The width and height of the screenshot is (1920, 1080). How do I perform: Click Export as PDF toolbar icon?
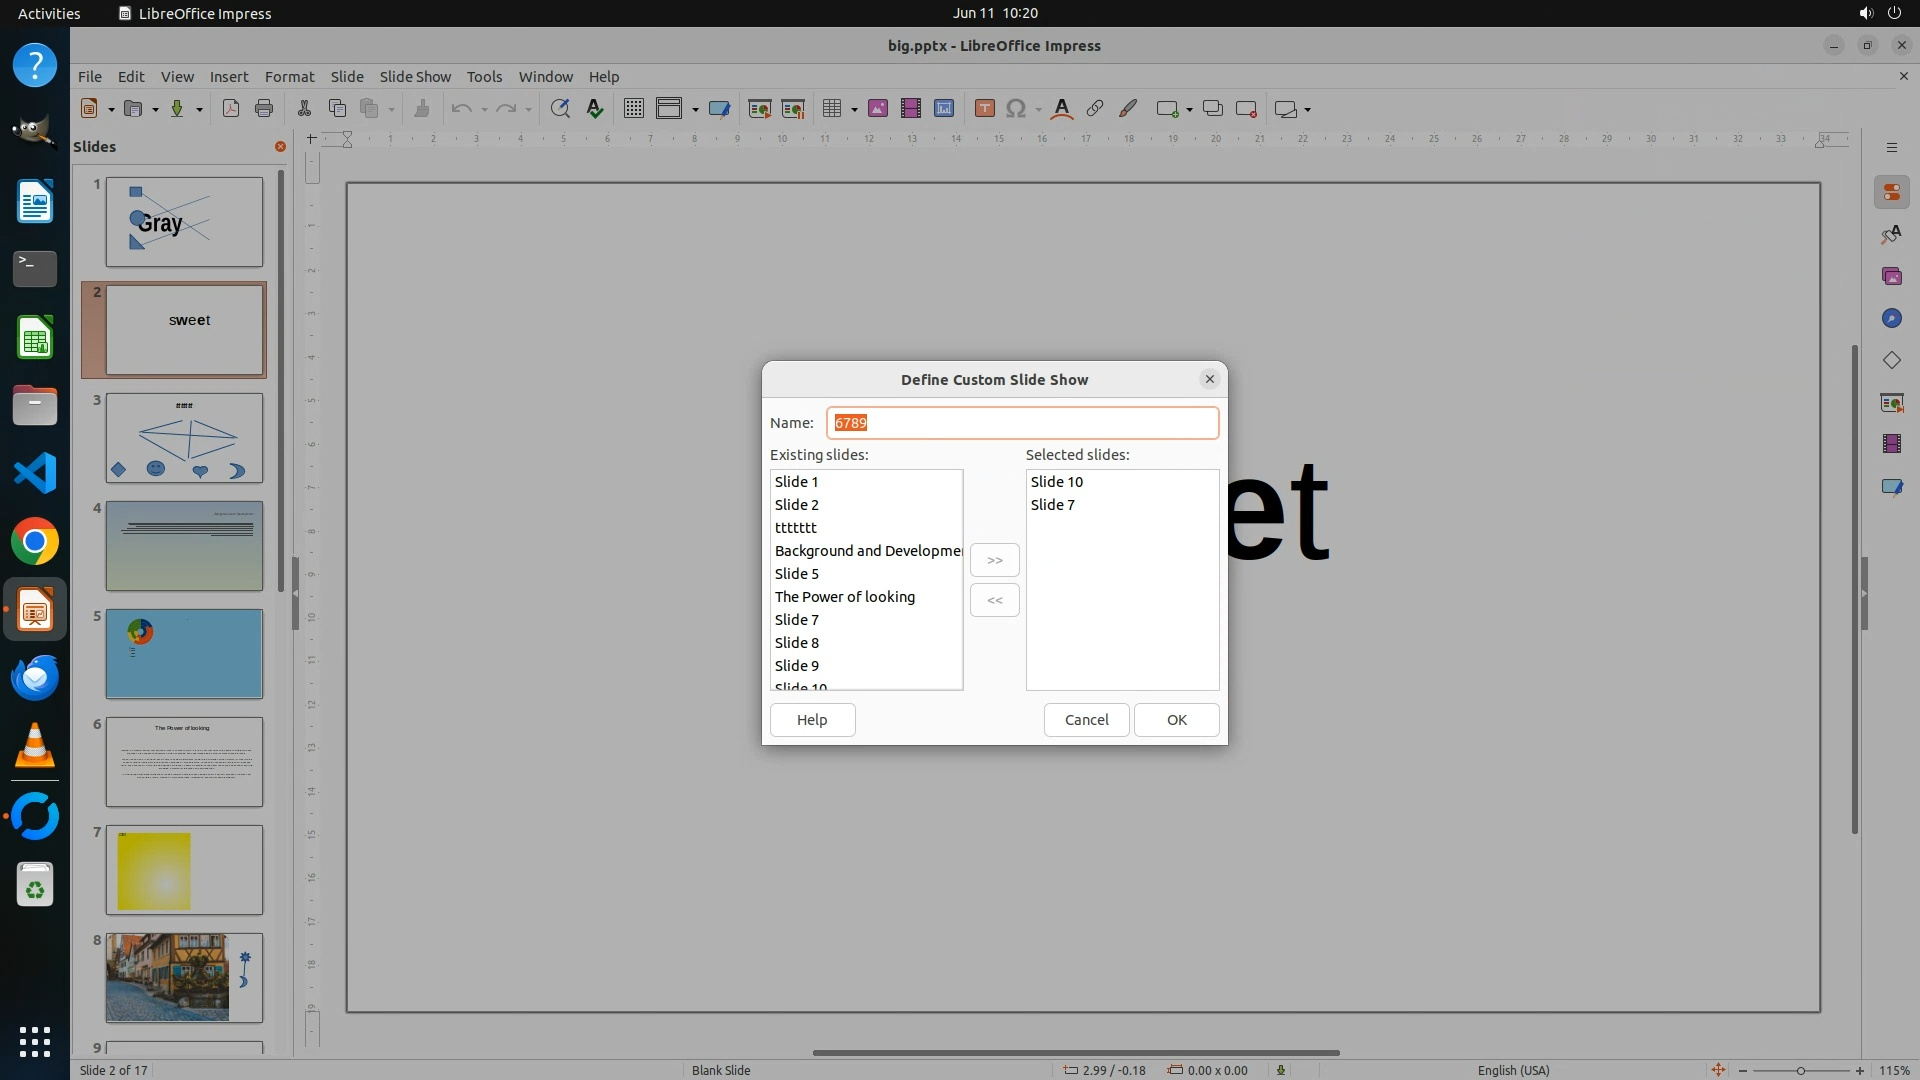(x=231, y=109)
